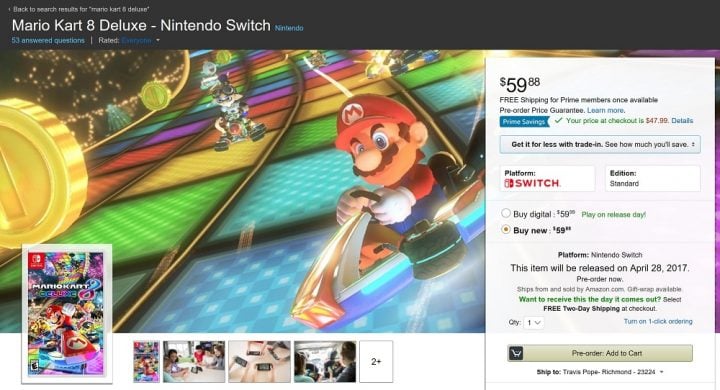Image resolution: width=720 pixels, height=390 pixels.
Task: Select the Buy new radio option
Action: pos(506,229)
